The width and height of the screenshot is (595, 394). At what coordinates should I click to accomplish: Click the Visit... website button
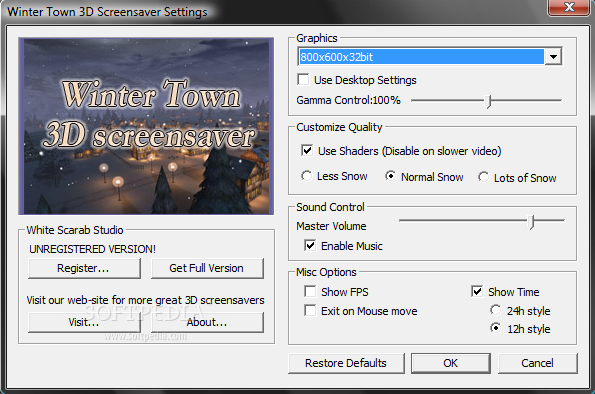84,322
